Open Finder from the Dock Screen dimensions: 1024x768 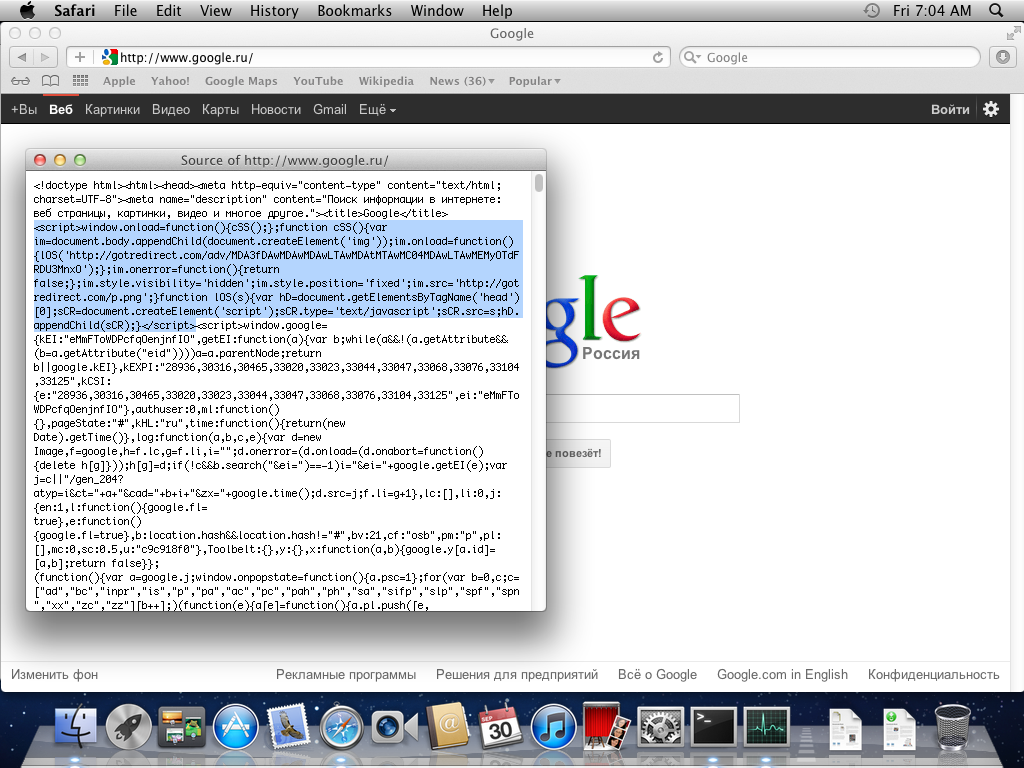pyautogui.click(x=76, y=727)
